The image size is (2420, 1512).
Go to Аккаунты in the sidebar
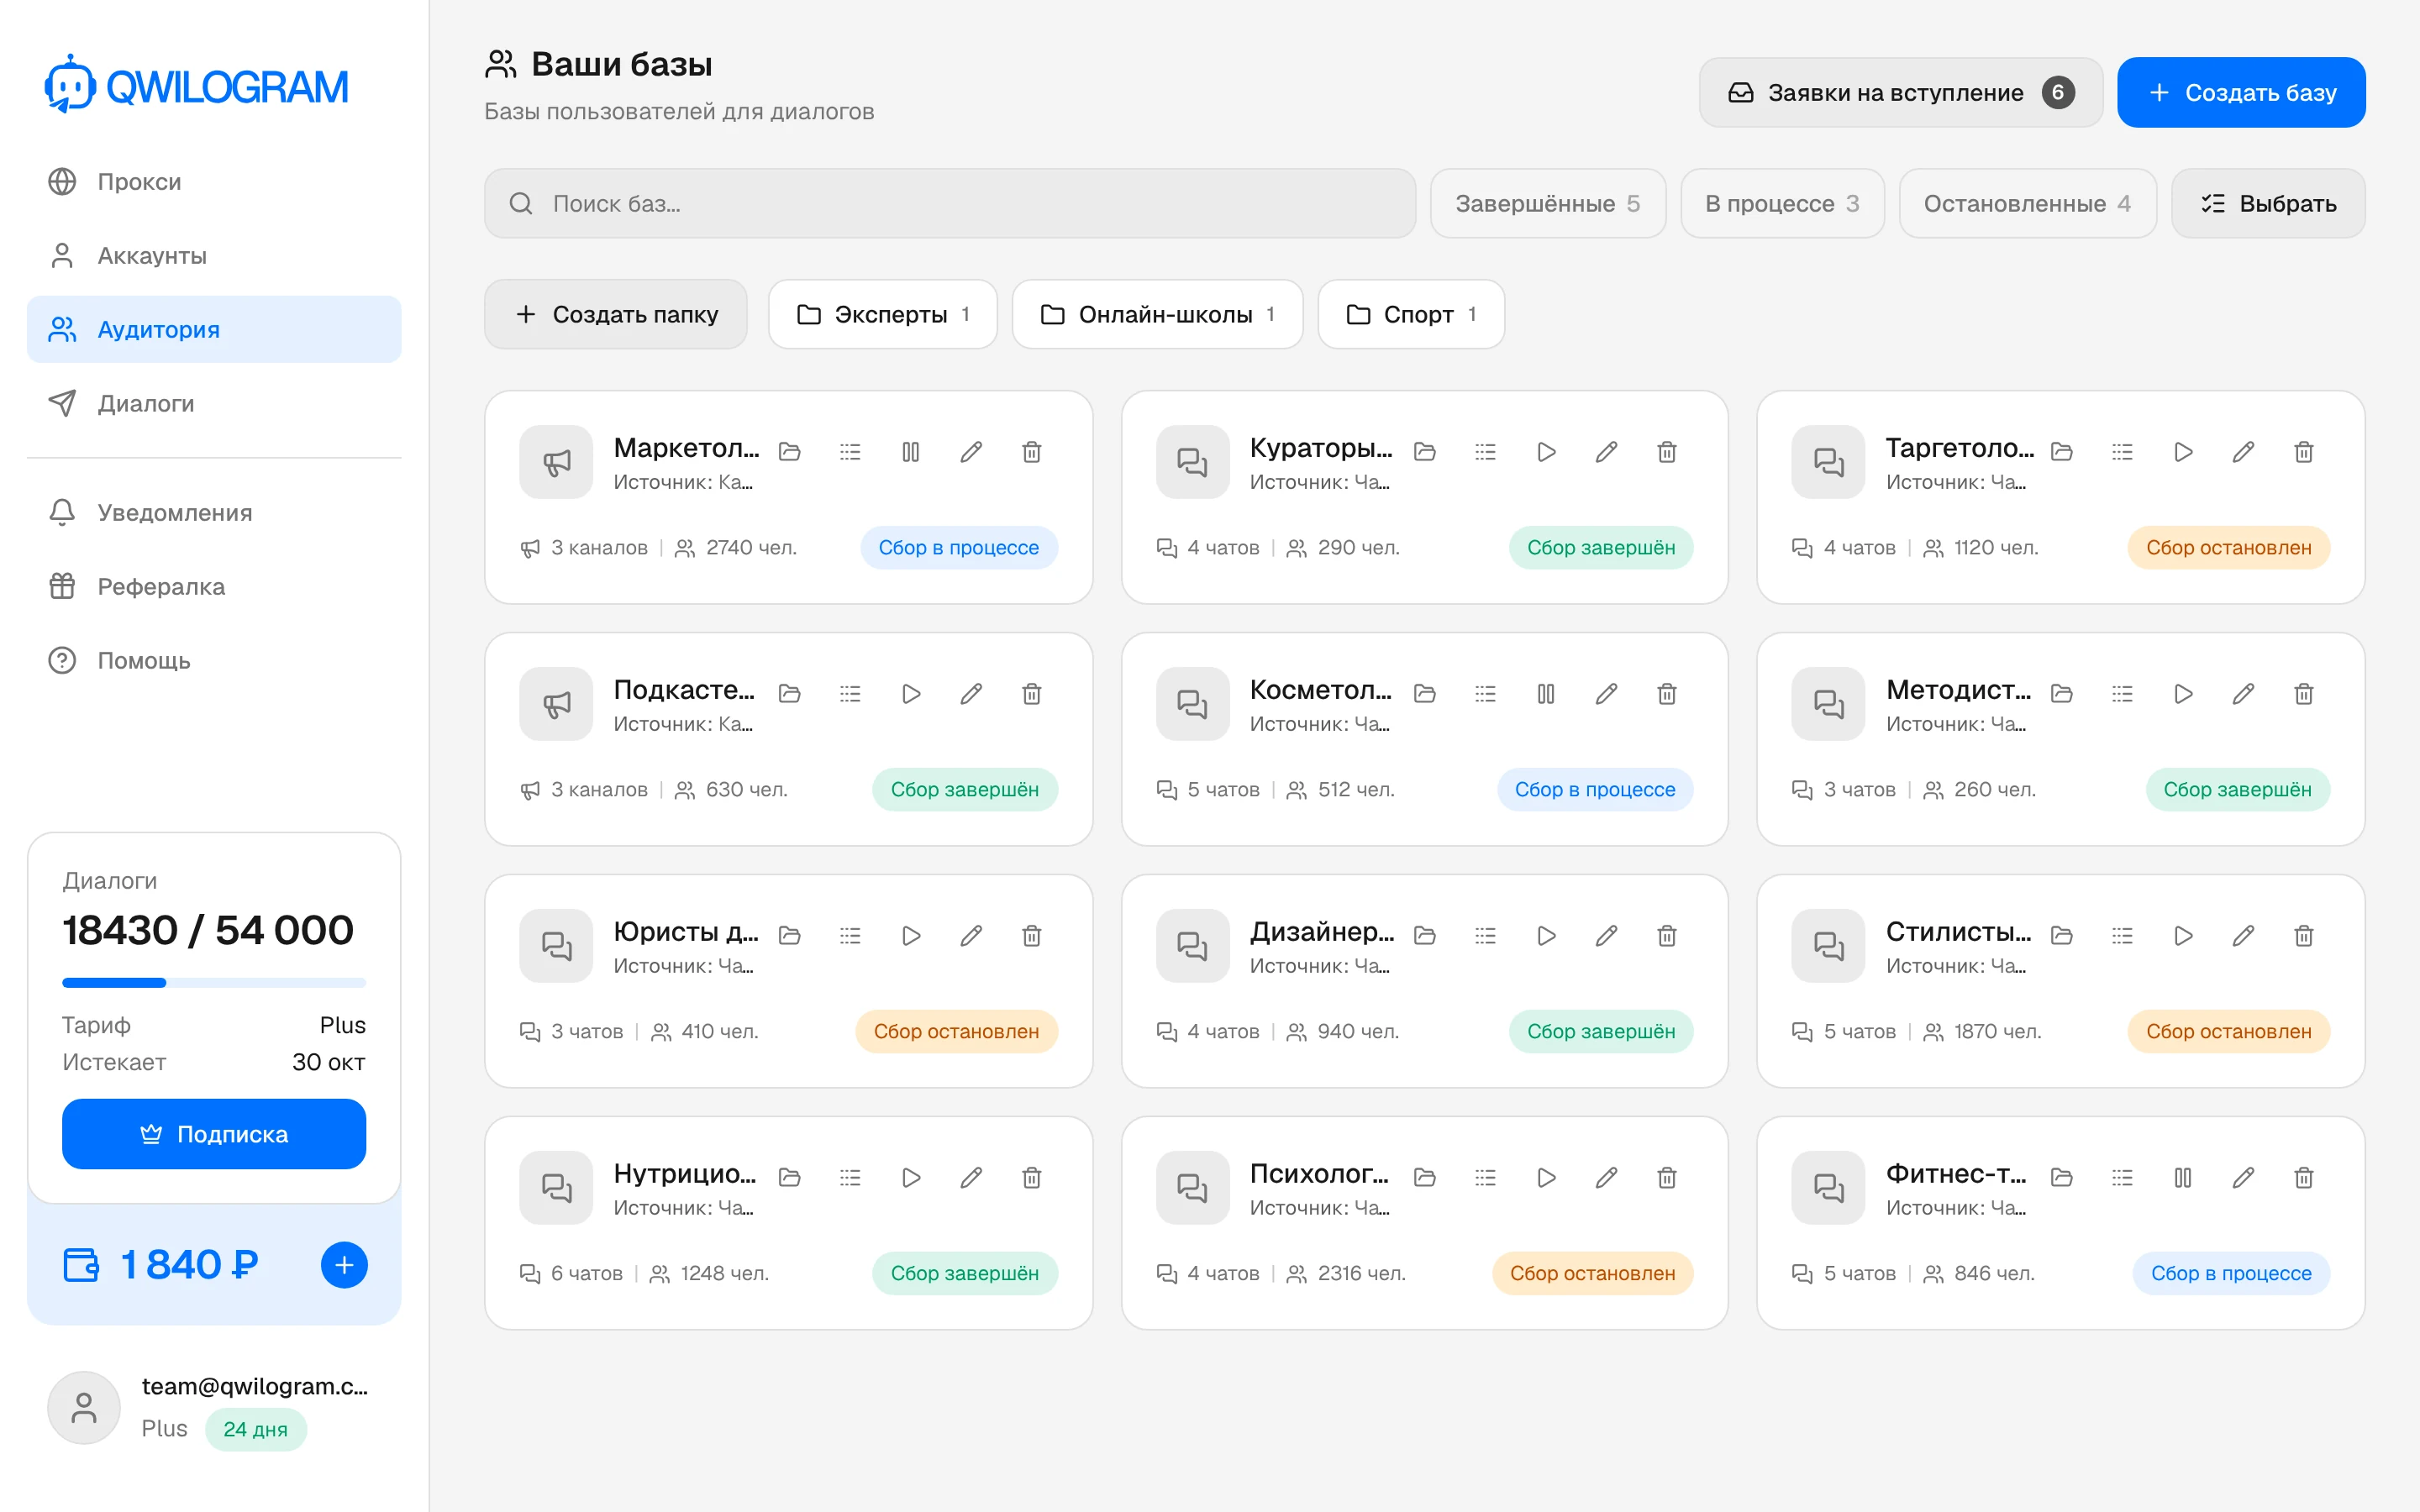pos(214,256)
